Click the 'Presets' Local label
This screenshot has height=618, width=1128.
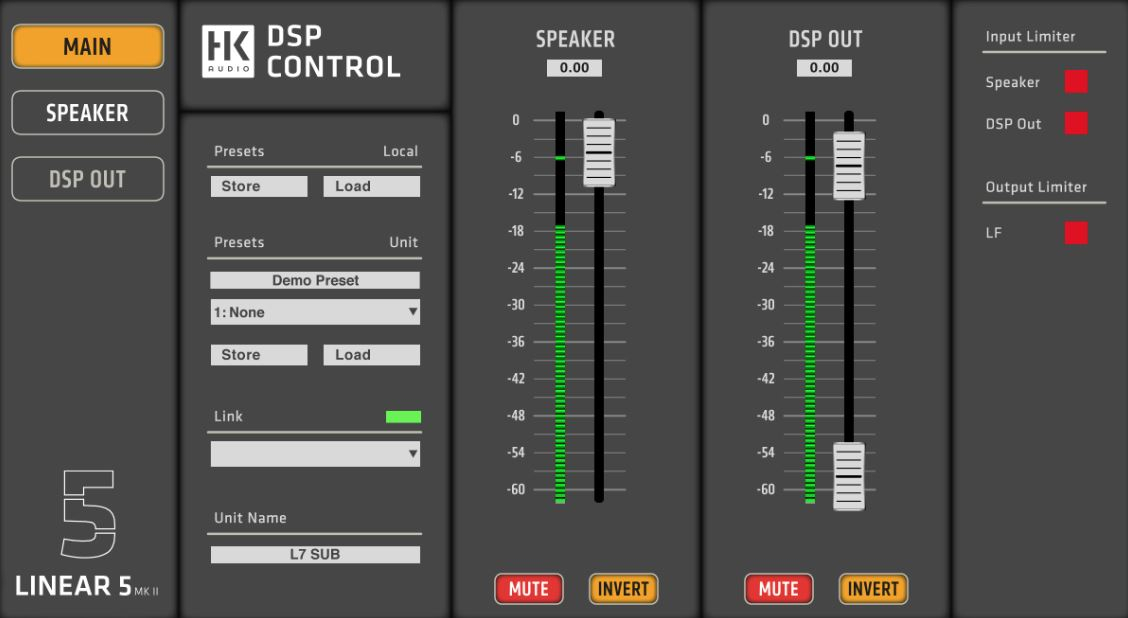pyautogui.click(x=239, y=152)
